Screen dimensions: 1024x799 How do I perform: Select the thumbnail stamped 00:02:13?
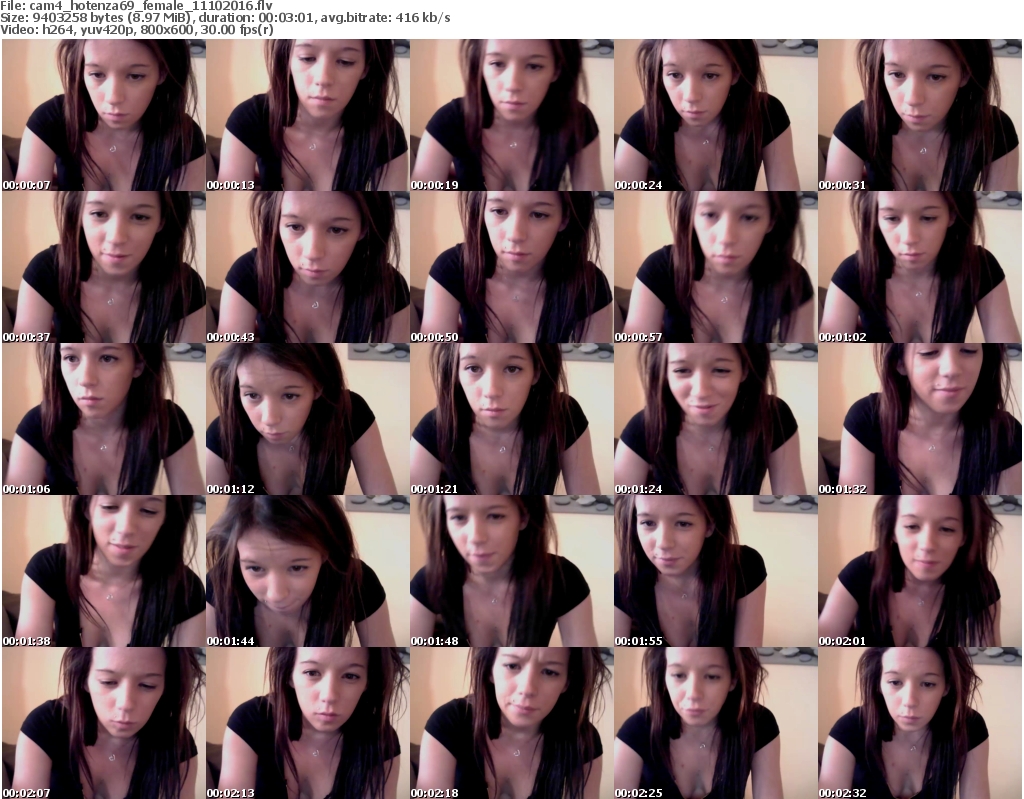coord(308,723)
